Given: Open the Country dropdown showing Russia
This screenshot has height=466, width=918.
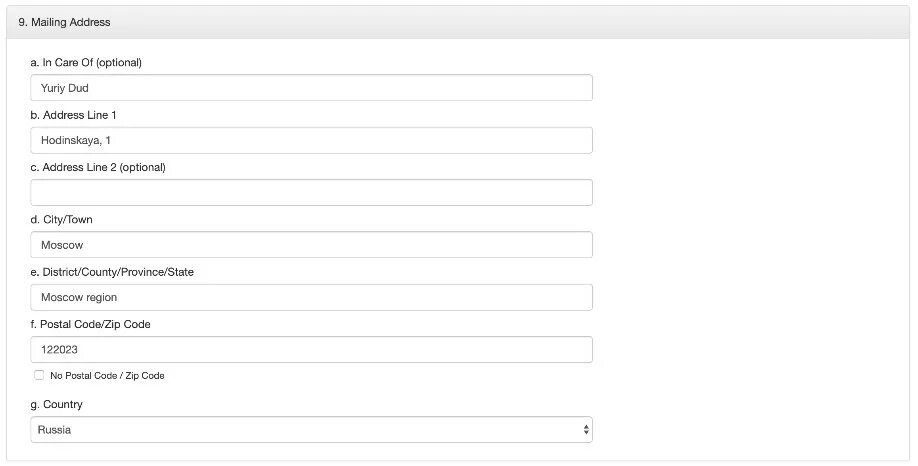Looking at the screenshot, I should point(310,430).
